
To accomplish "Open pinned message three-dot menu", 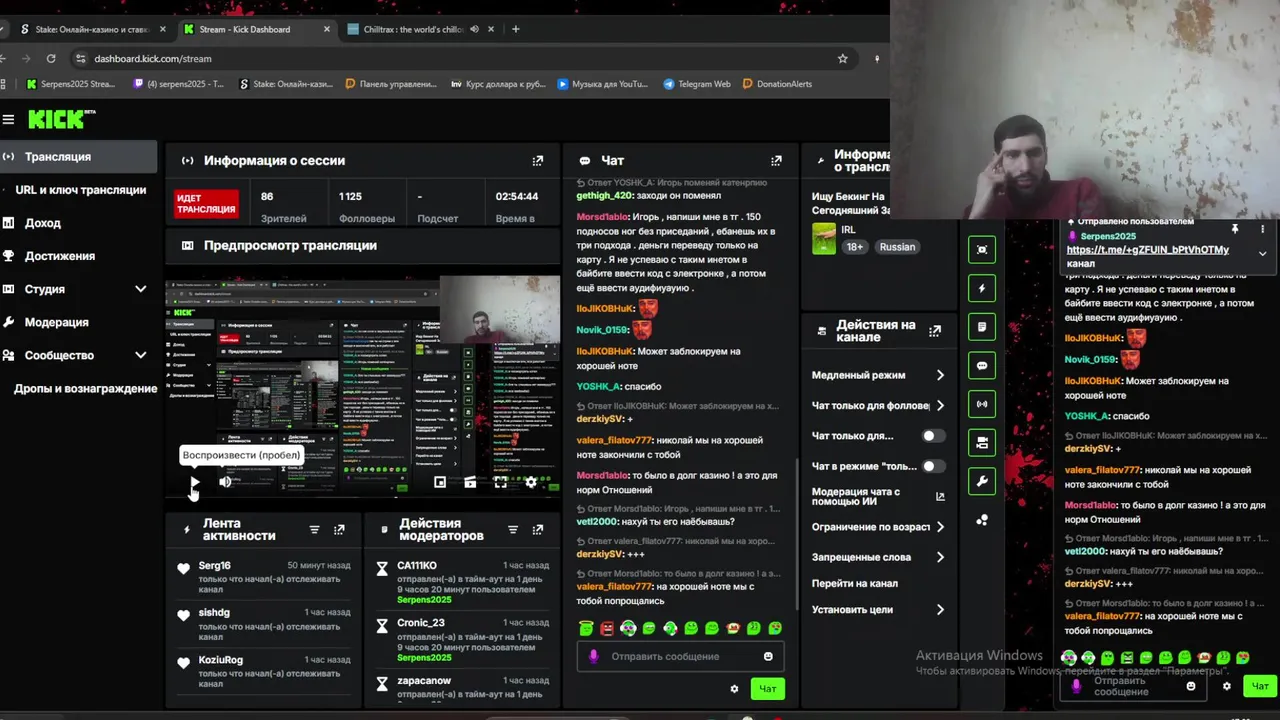I will point(1262,229).
